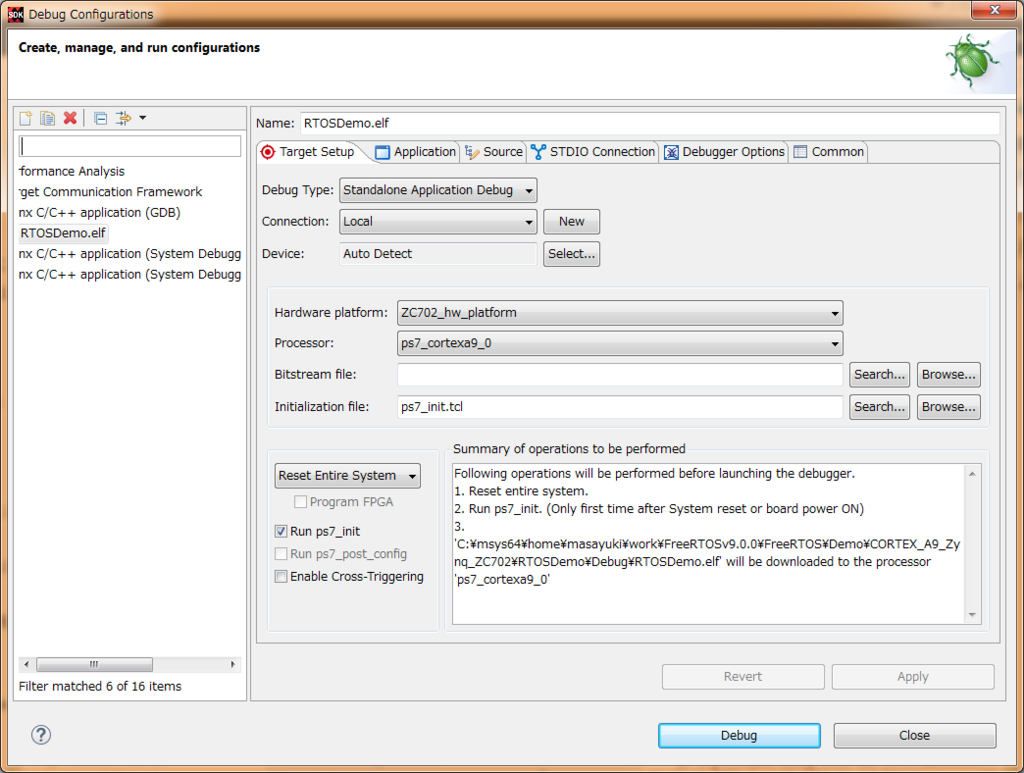This screenshot has height=773, width=1024.
Task: Select the Performance Analysis tree item
Action: (x=72, y=171)
